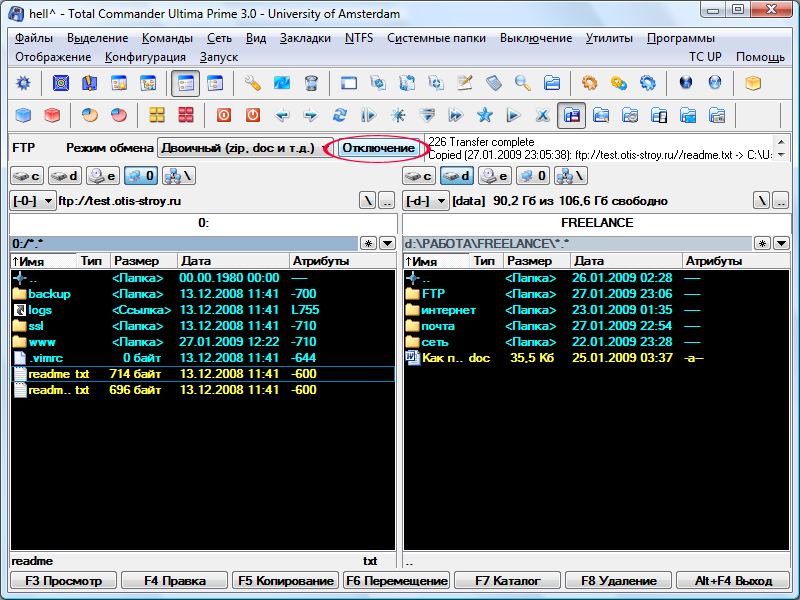
Task: Go back with the blue left arrow
Action: (282, 115)
